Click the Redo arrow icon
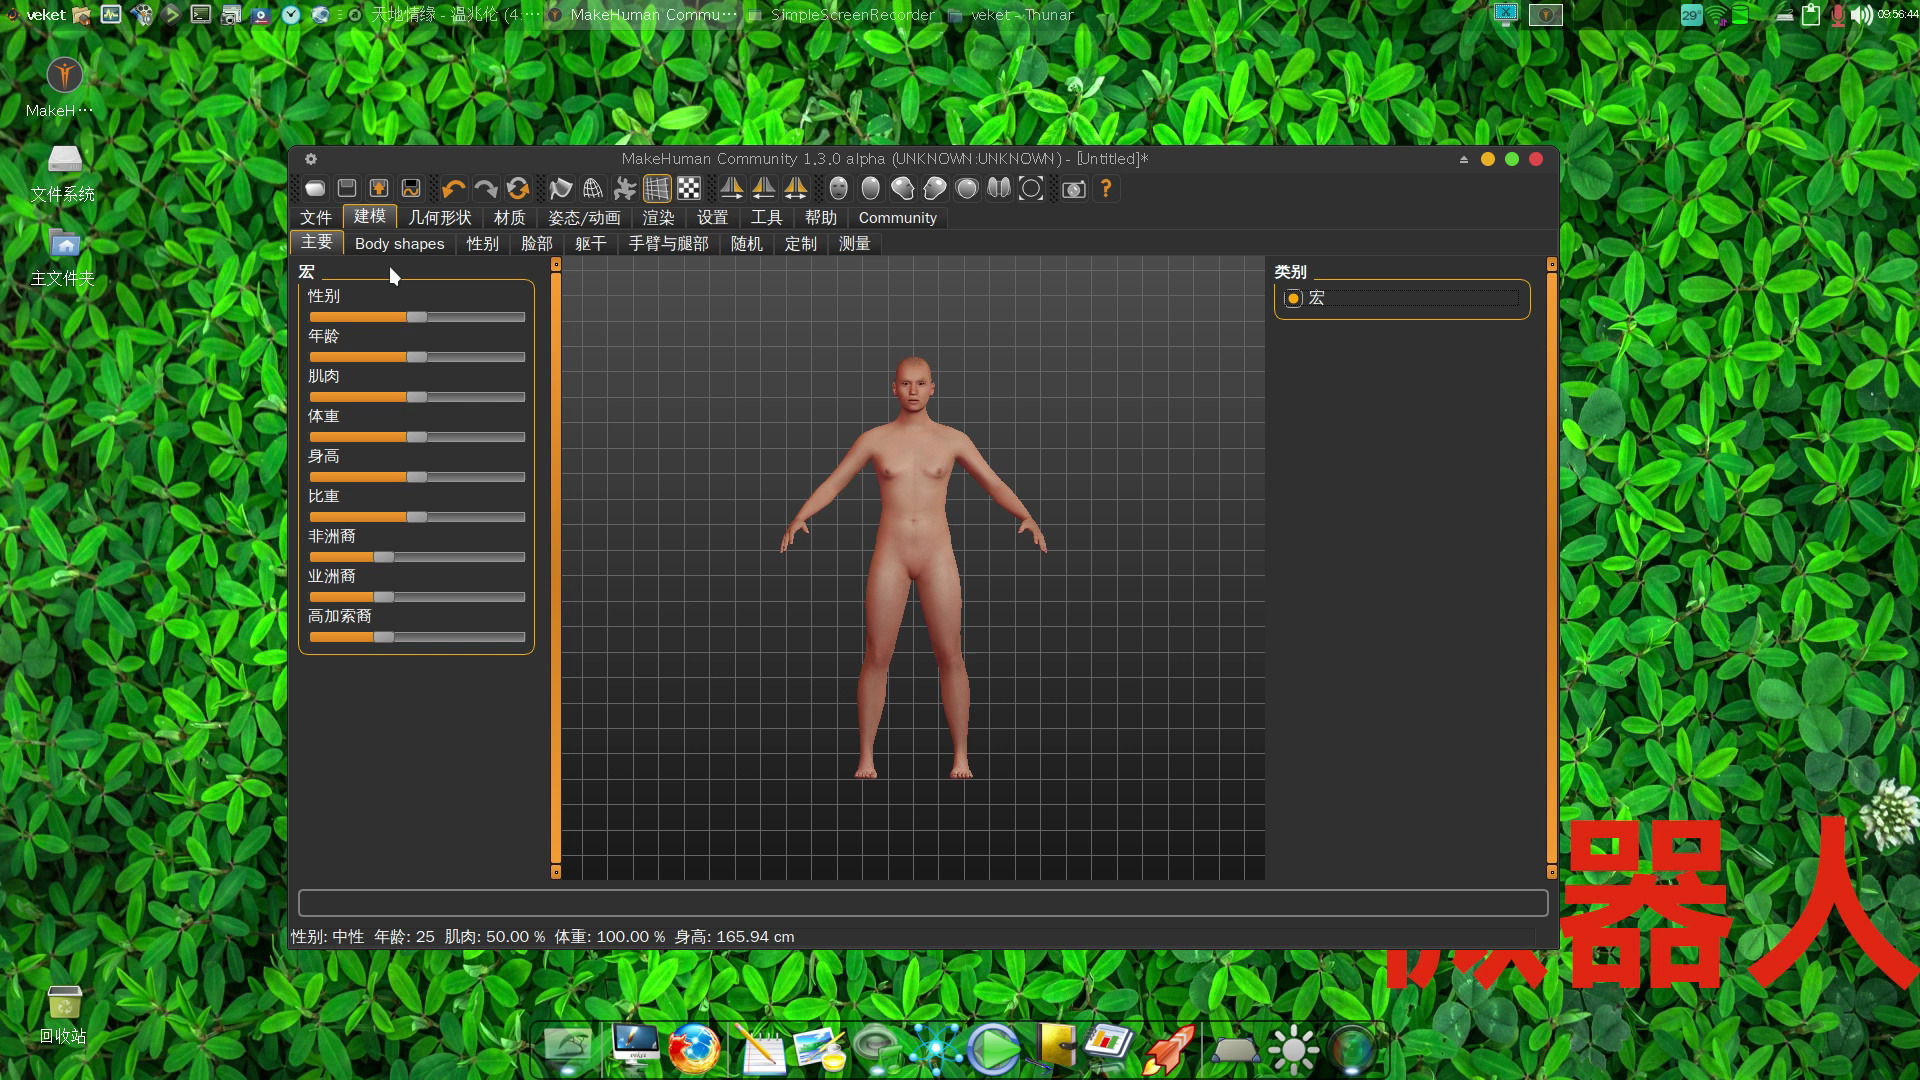Screen dimensions: 1920x1080 click(x=486, y=189)
